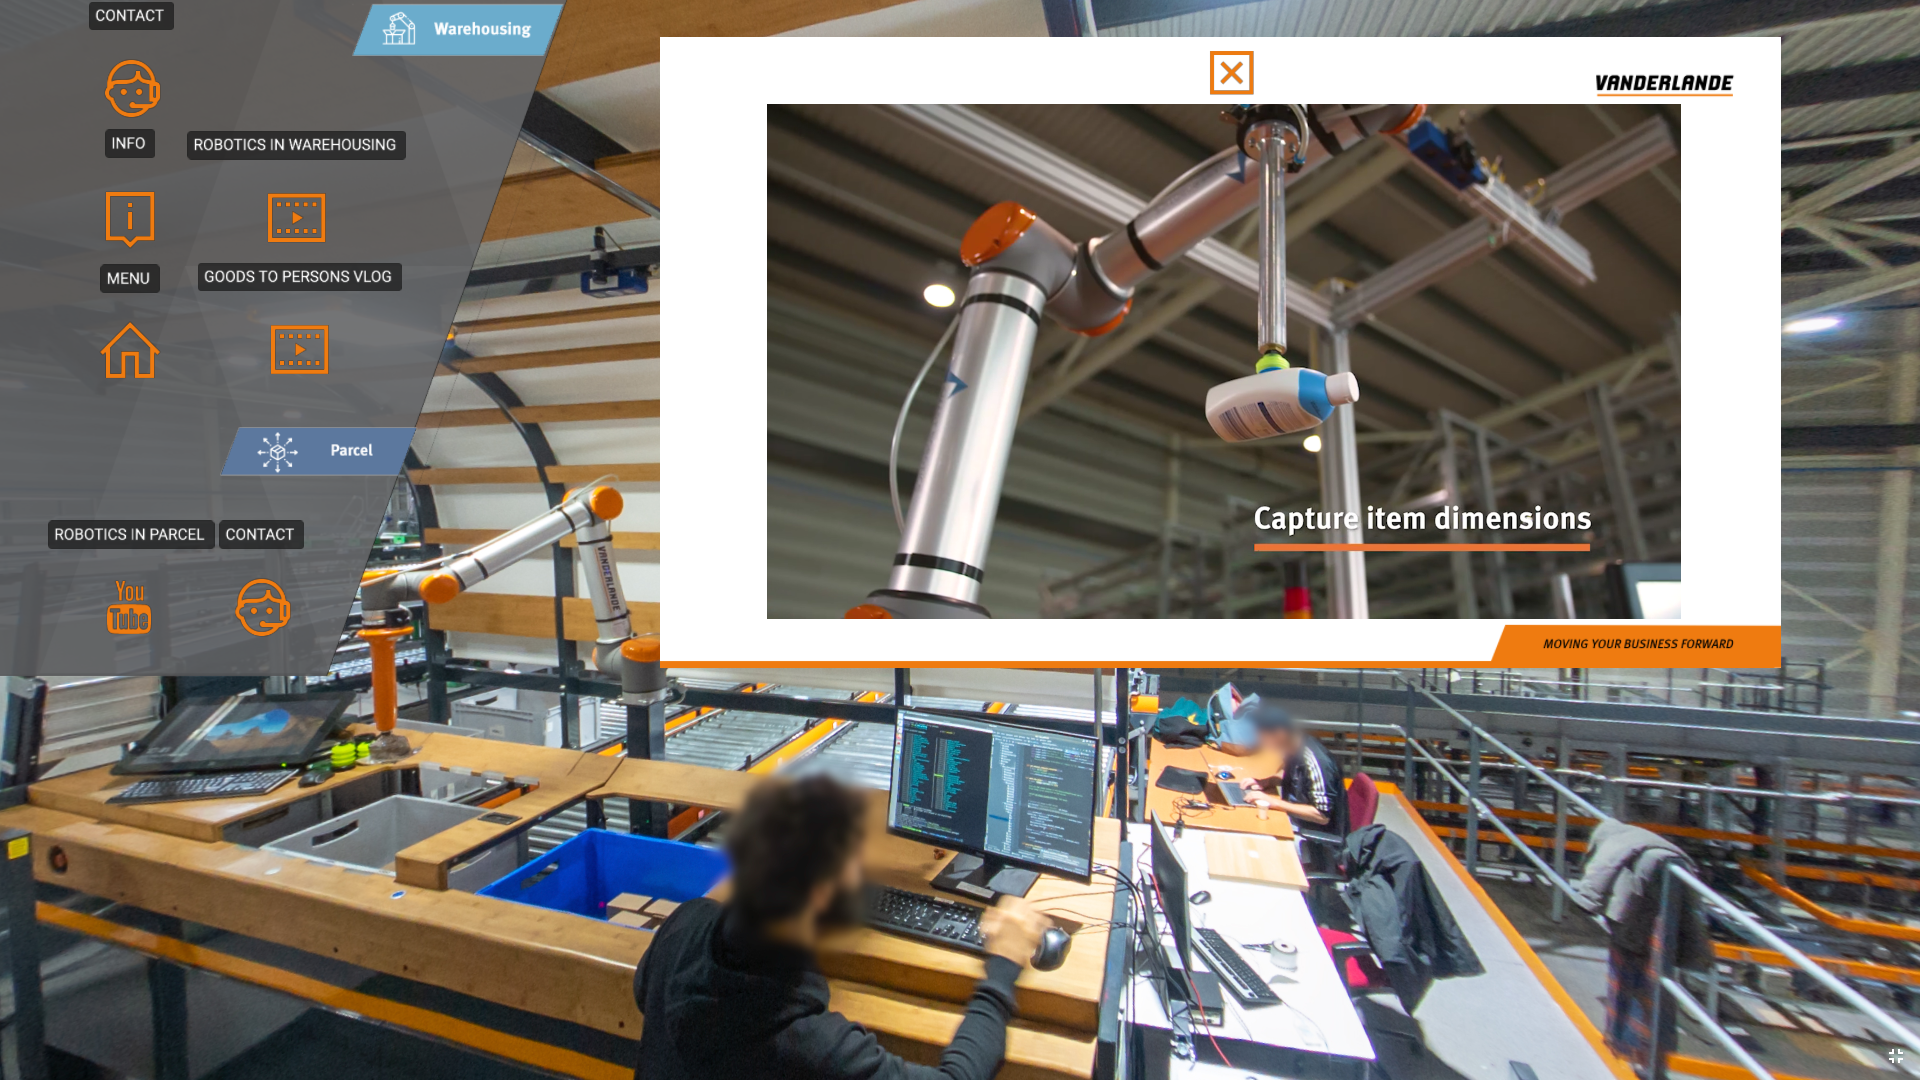Screen dimensions: 1920x1080
Task: Click the ROBOTICS IN WAREHOUSING button
Action: (x=294, y=144)
